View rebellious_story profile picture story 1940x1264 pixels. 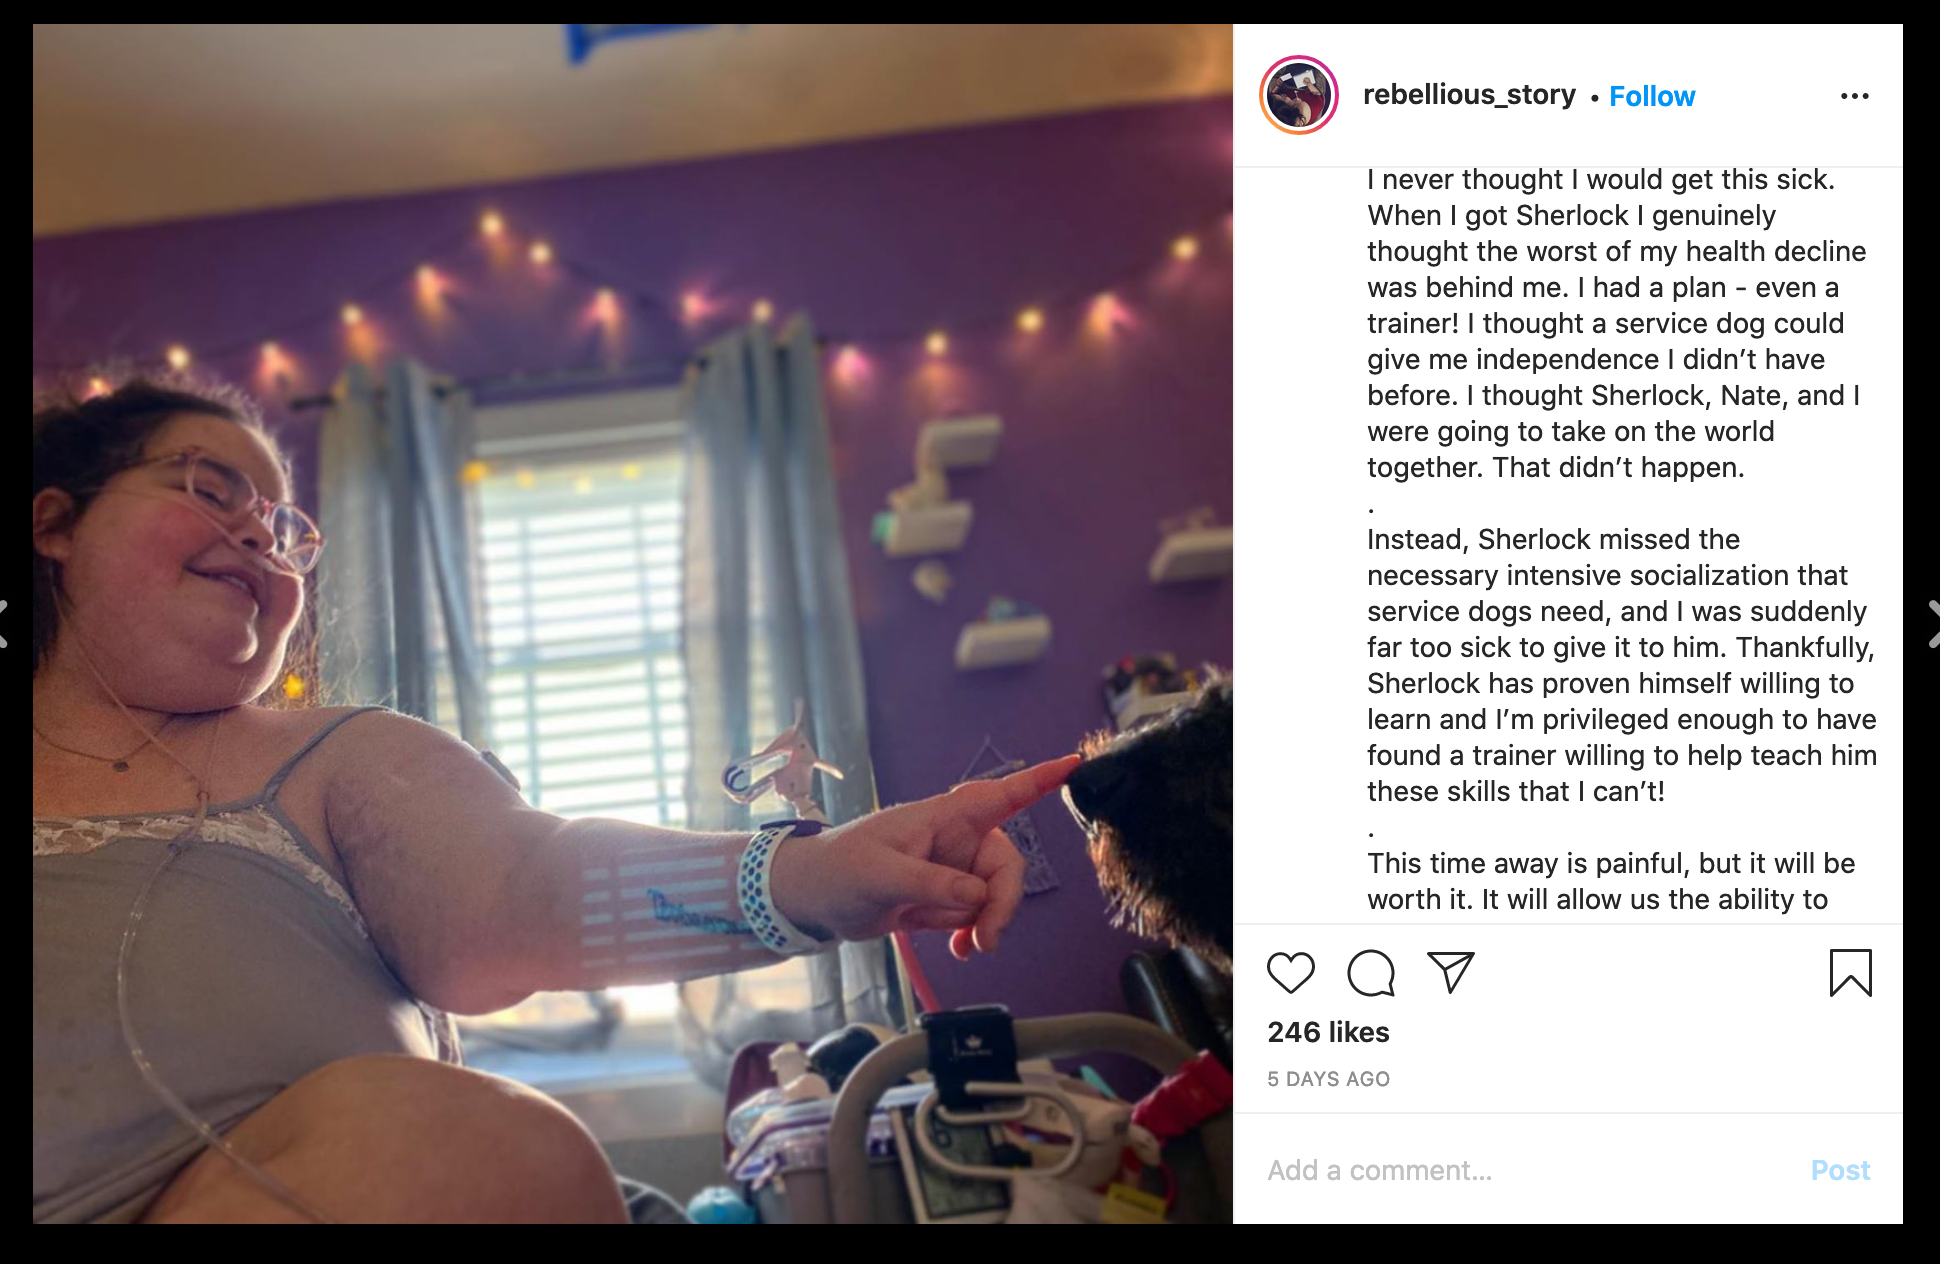tap(1299, 95)
